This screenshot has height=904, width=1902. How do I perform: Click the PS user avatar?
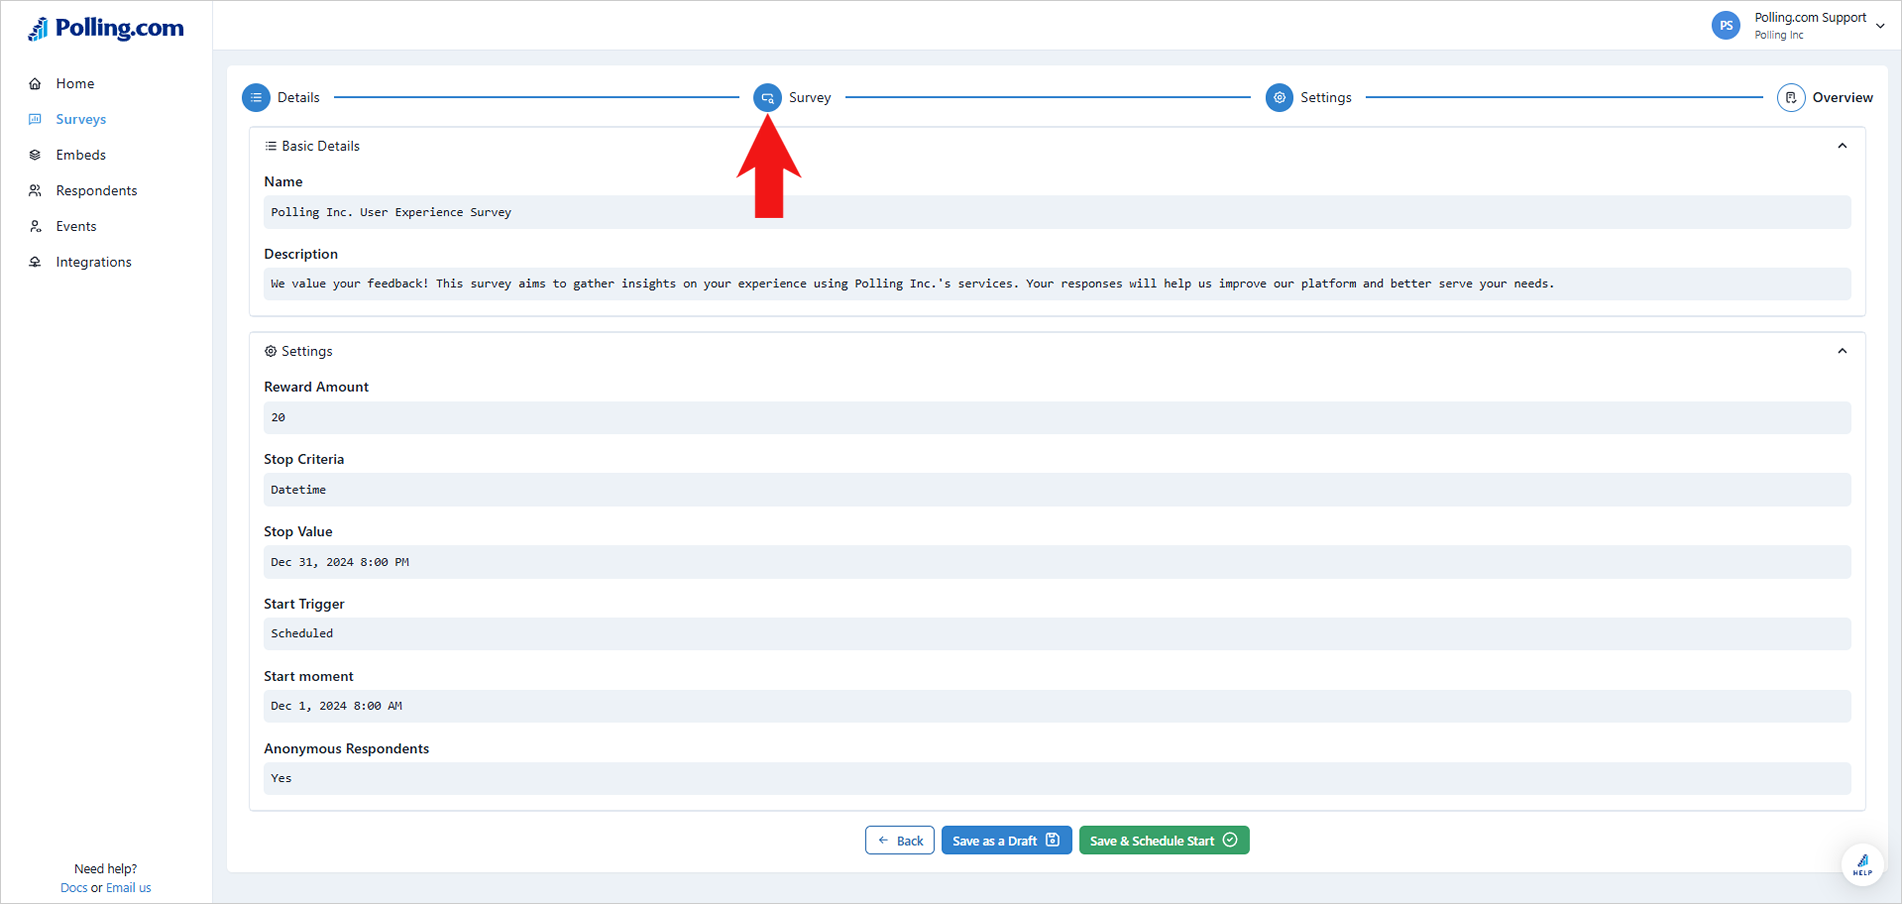1726,26
